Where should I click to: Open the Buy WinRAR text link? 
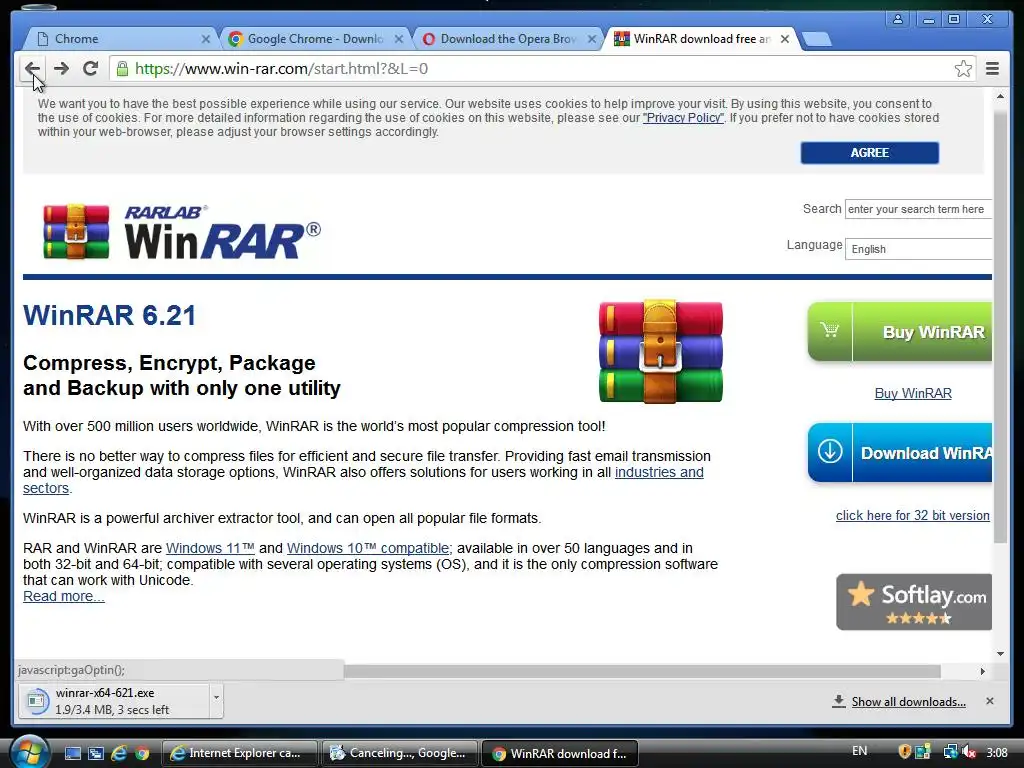(x=913, y=393)
